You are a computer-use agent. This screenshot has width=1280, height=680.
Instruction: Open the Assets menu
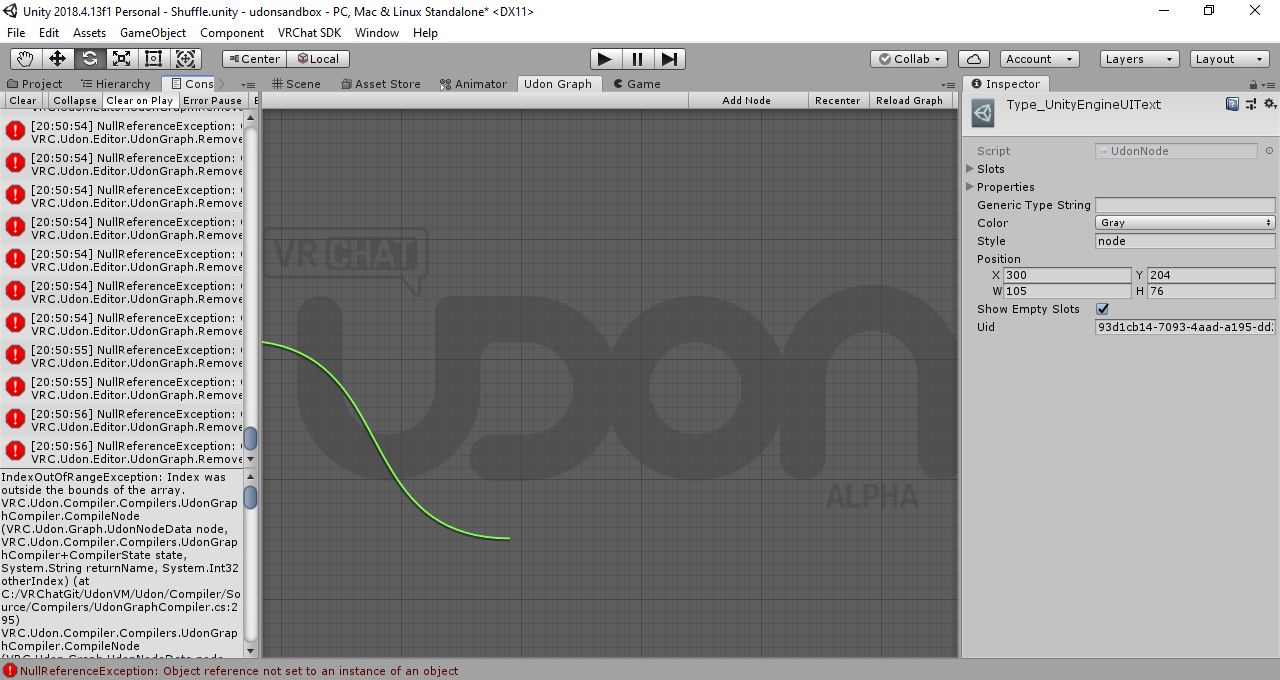[89, 33]
